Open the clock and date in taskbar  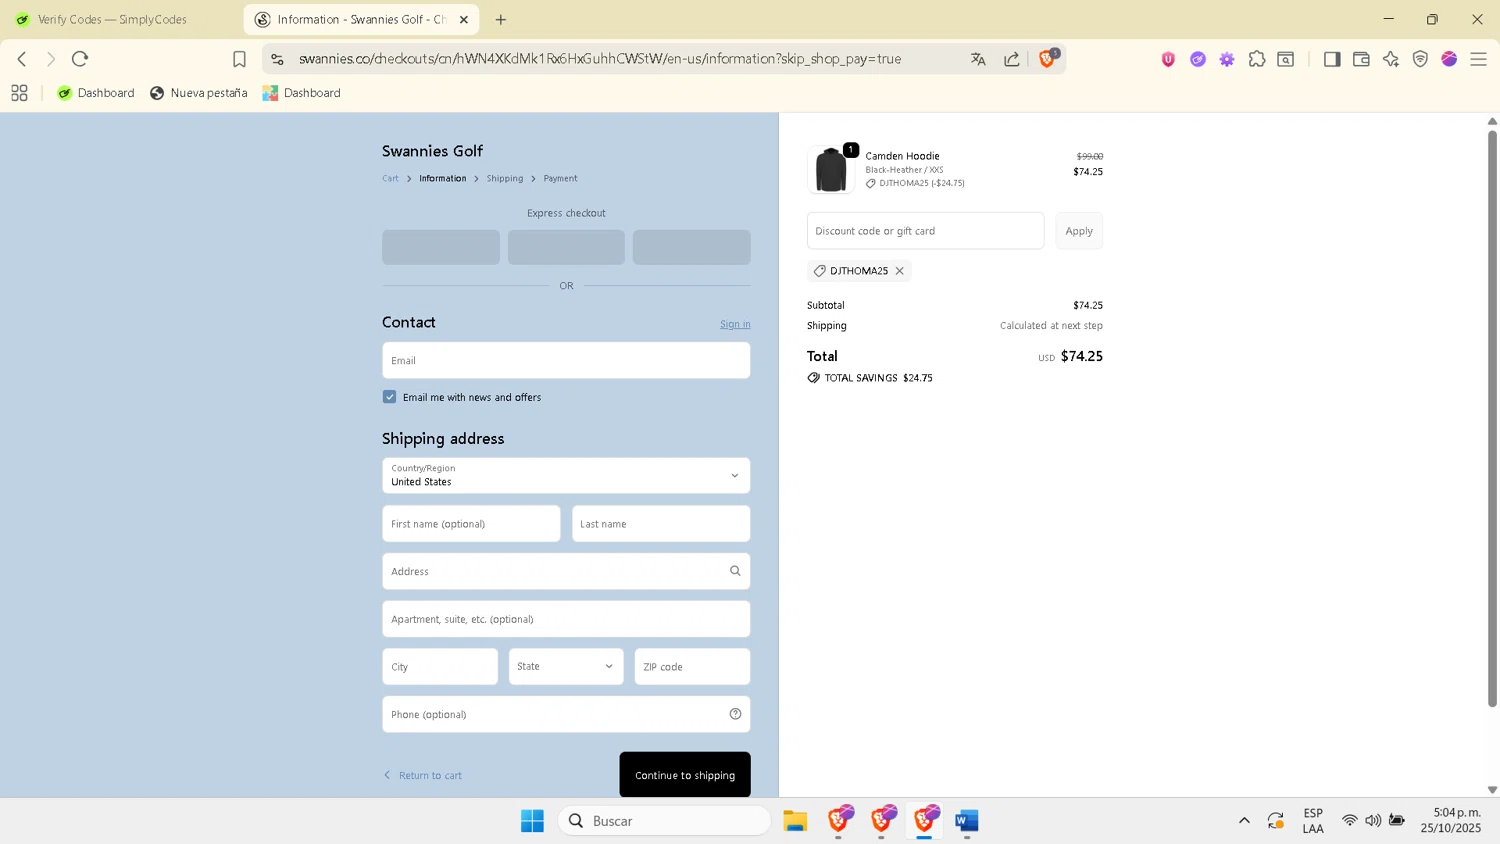pyautogui.click(x=1450, y=821)
